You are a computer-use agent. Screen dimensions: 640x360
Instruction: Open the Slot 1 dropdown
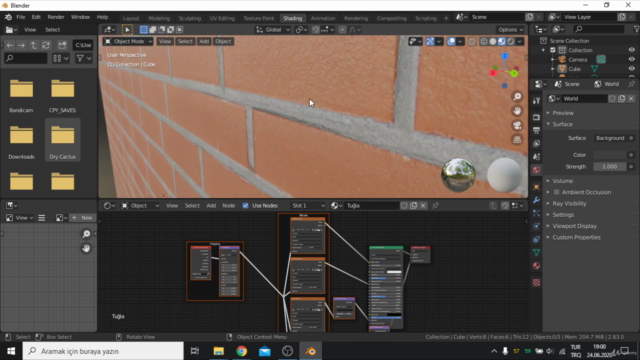click(308, 205)
